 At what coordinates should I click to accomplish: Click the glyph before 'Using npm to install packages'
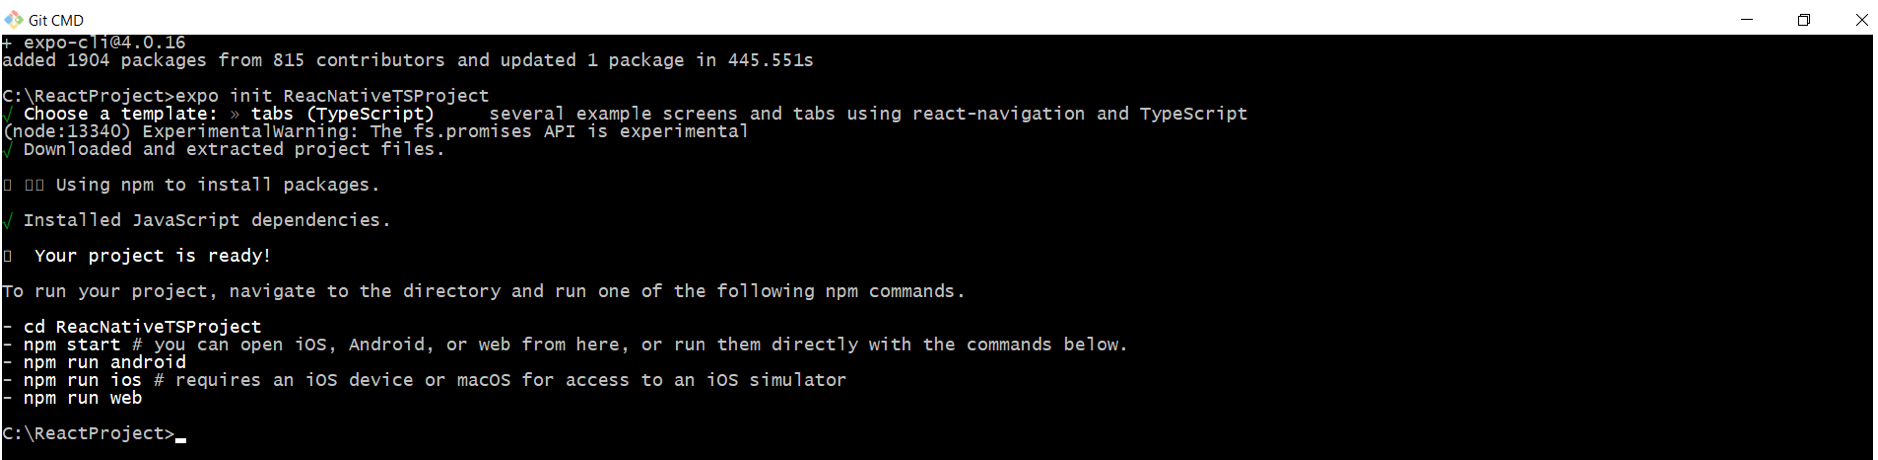(x=8, y=185)
